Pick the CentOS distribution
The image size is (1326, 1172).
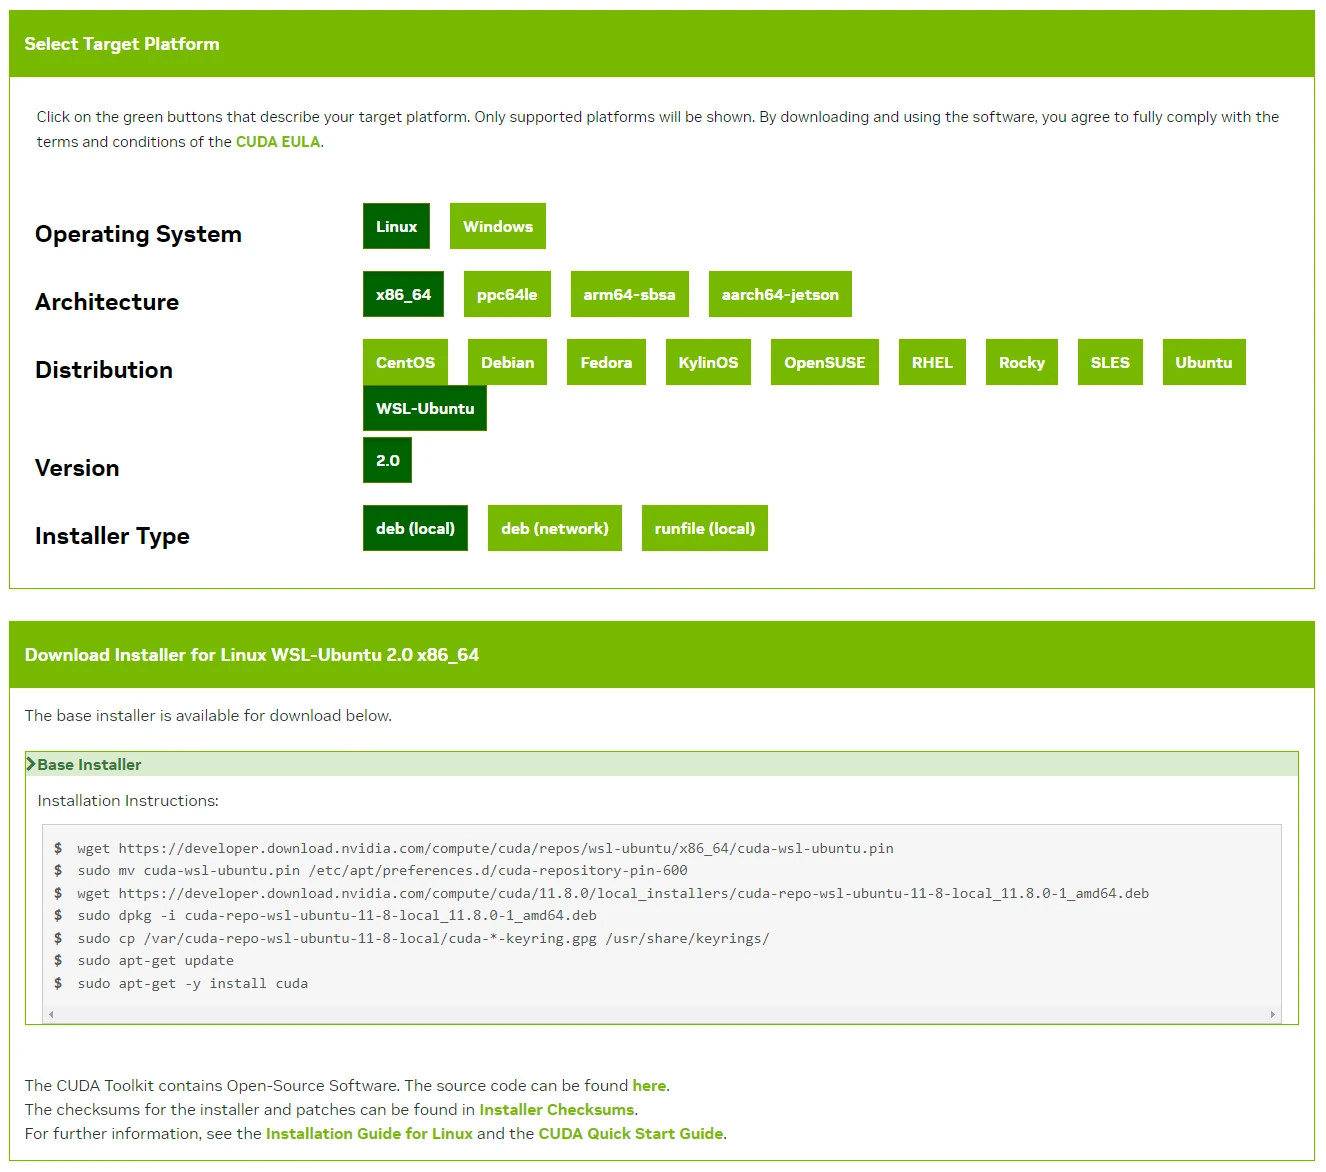click(x=405, y=362)
